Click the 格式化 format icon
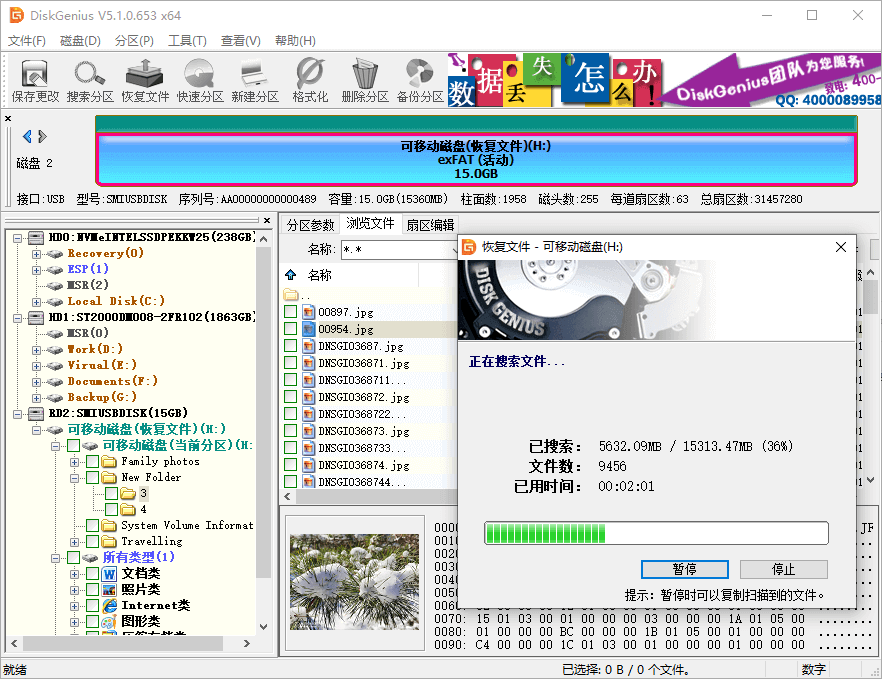Screen dimensions: 882x679 point(310,81)
